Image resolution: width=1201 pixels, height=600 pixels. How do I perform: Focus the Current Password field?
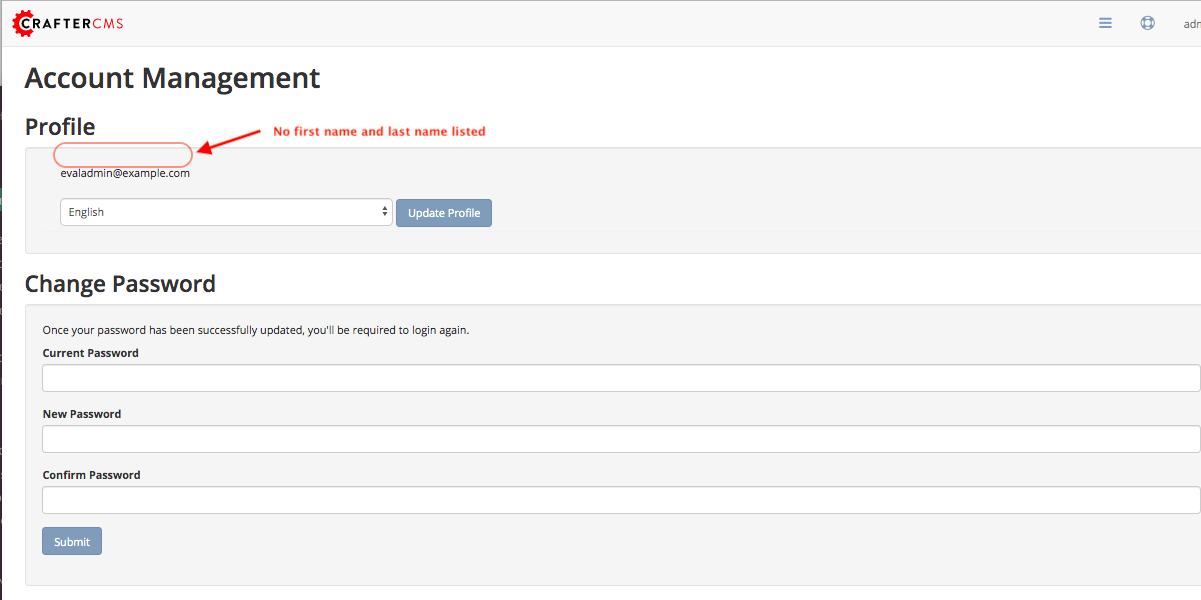(x=620, y=377)
